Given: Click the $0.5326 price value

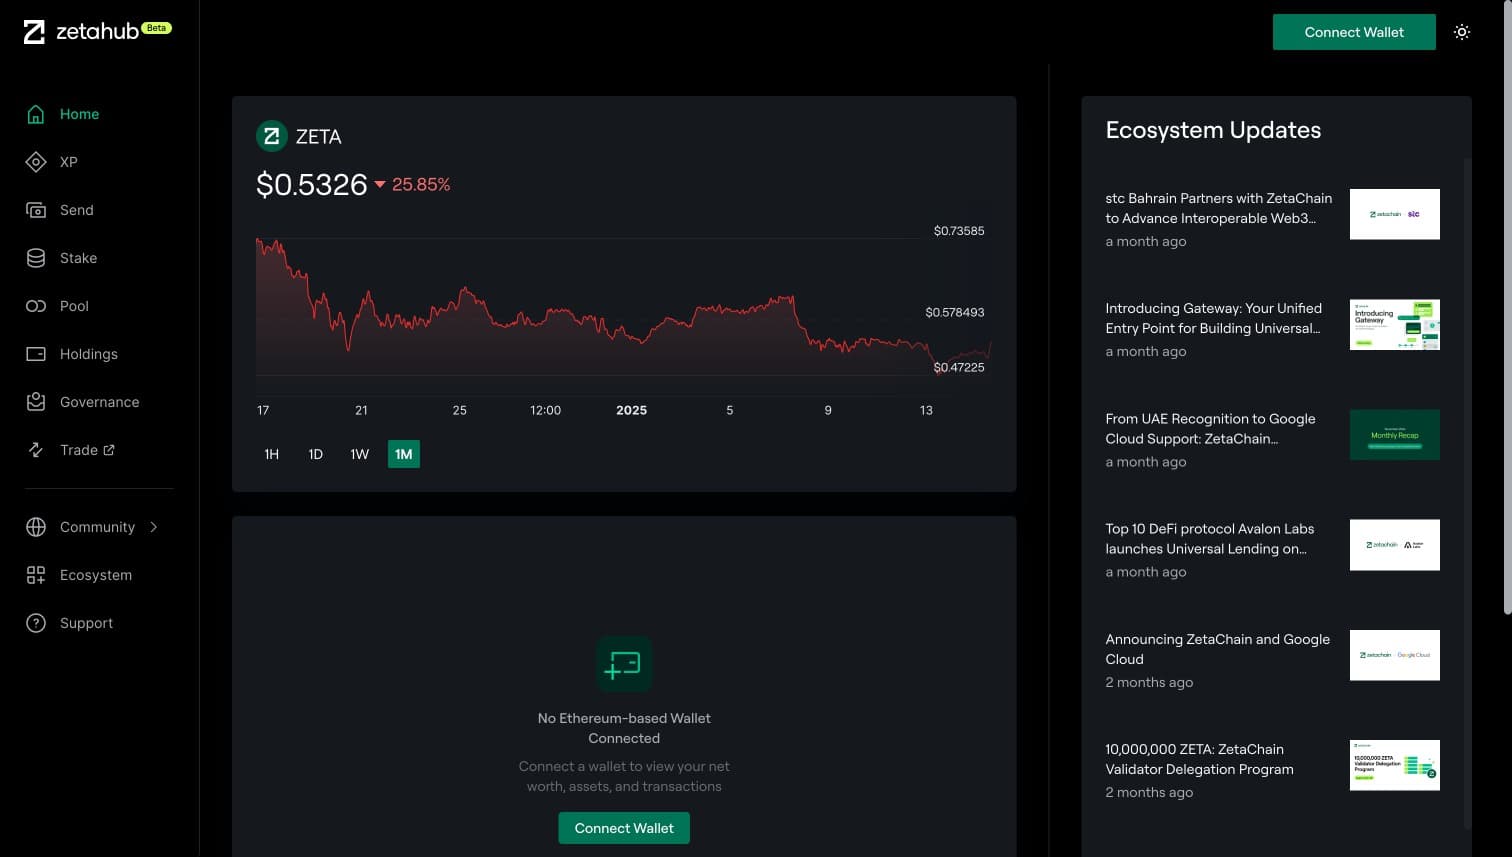Looking at the screenshot, I should click(x=312, y=185).
